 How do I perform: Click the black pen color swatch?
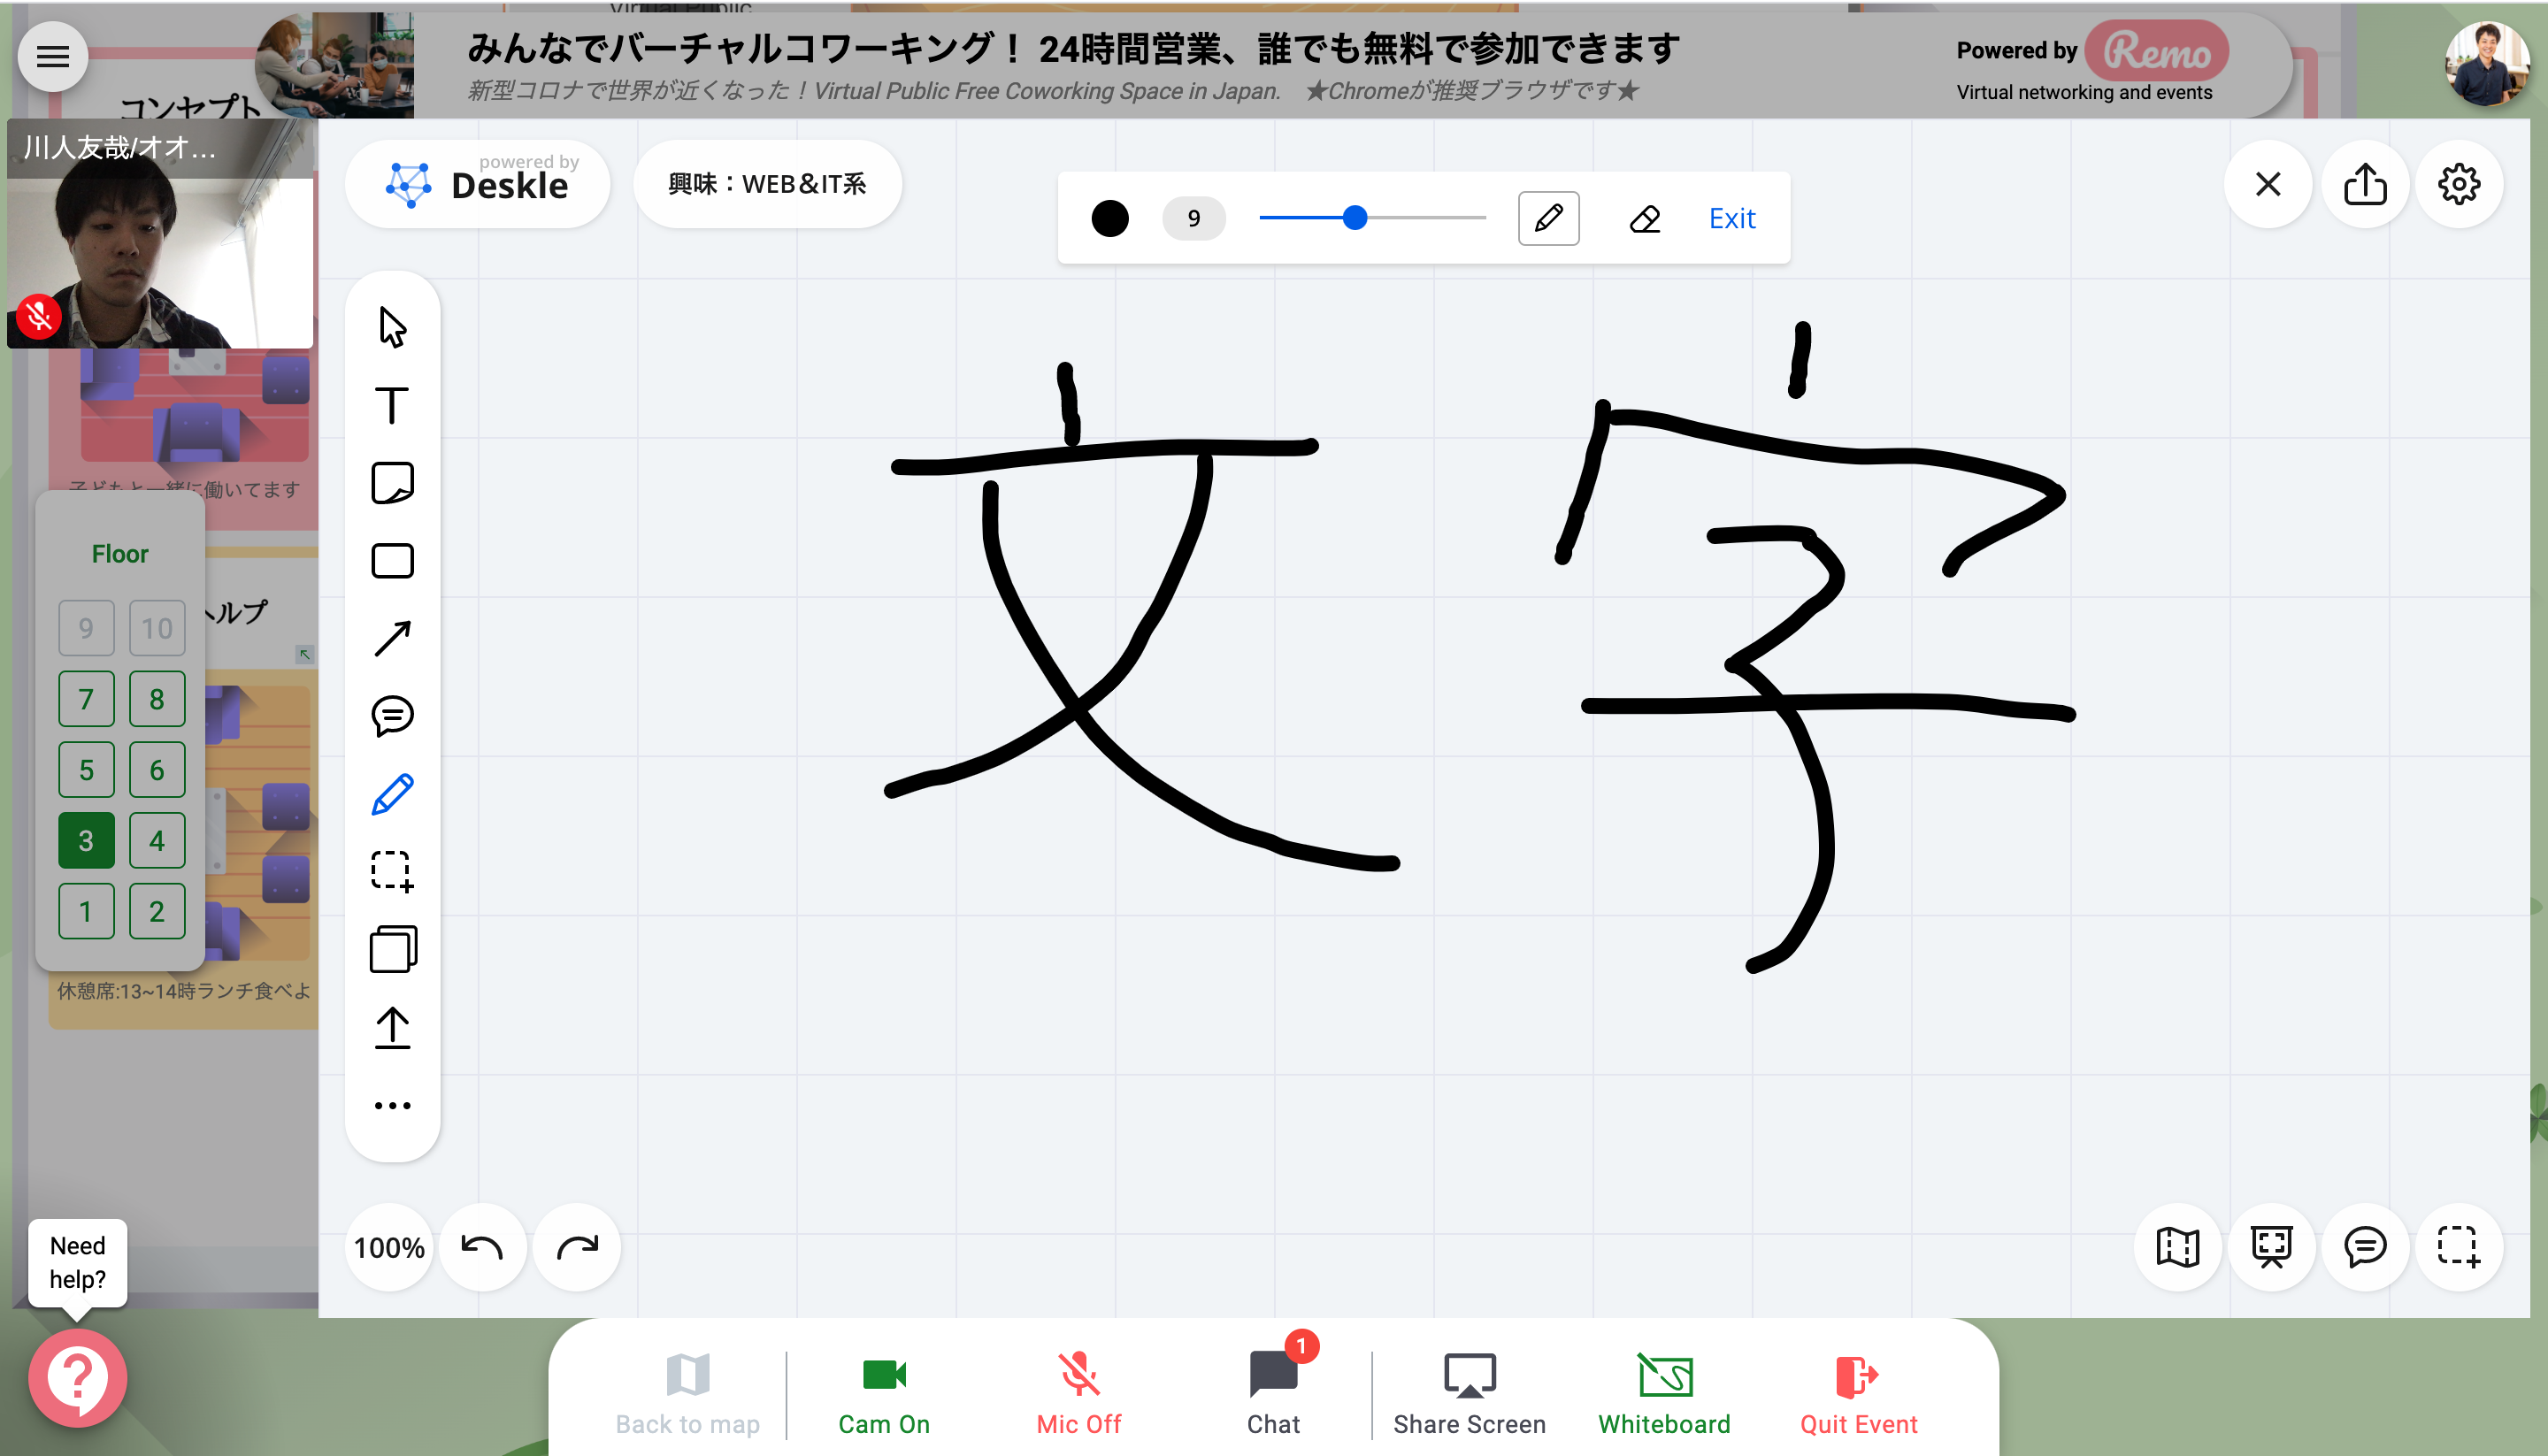[1109, 218]
